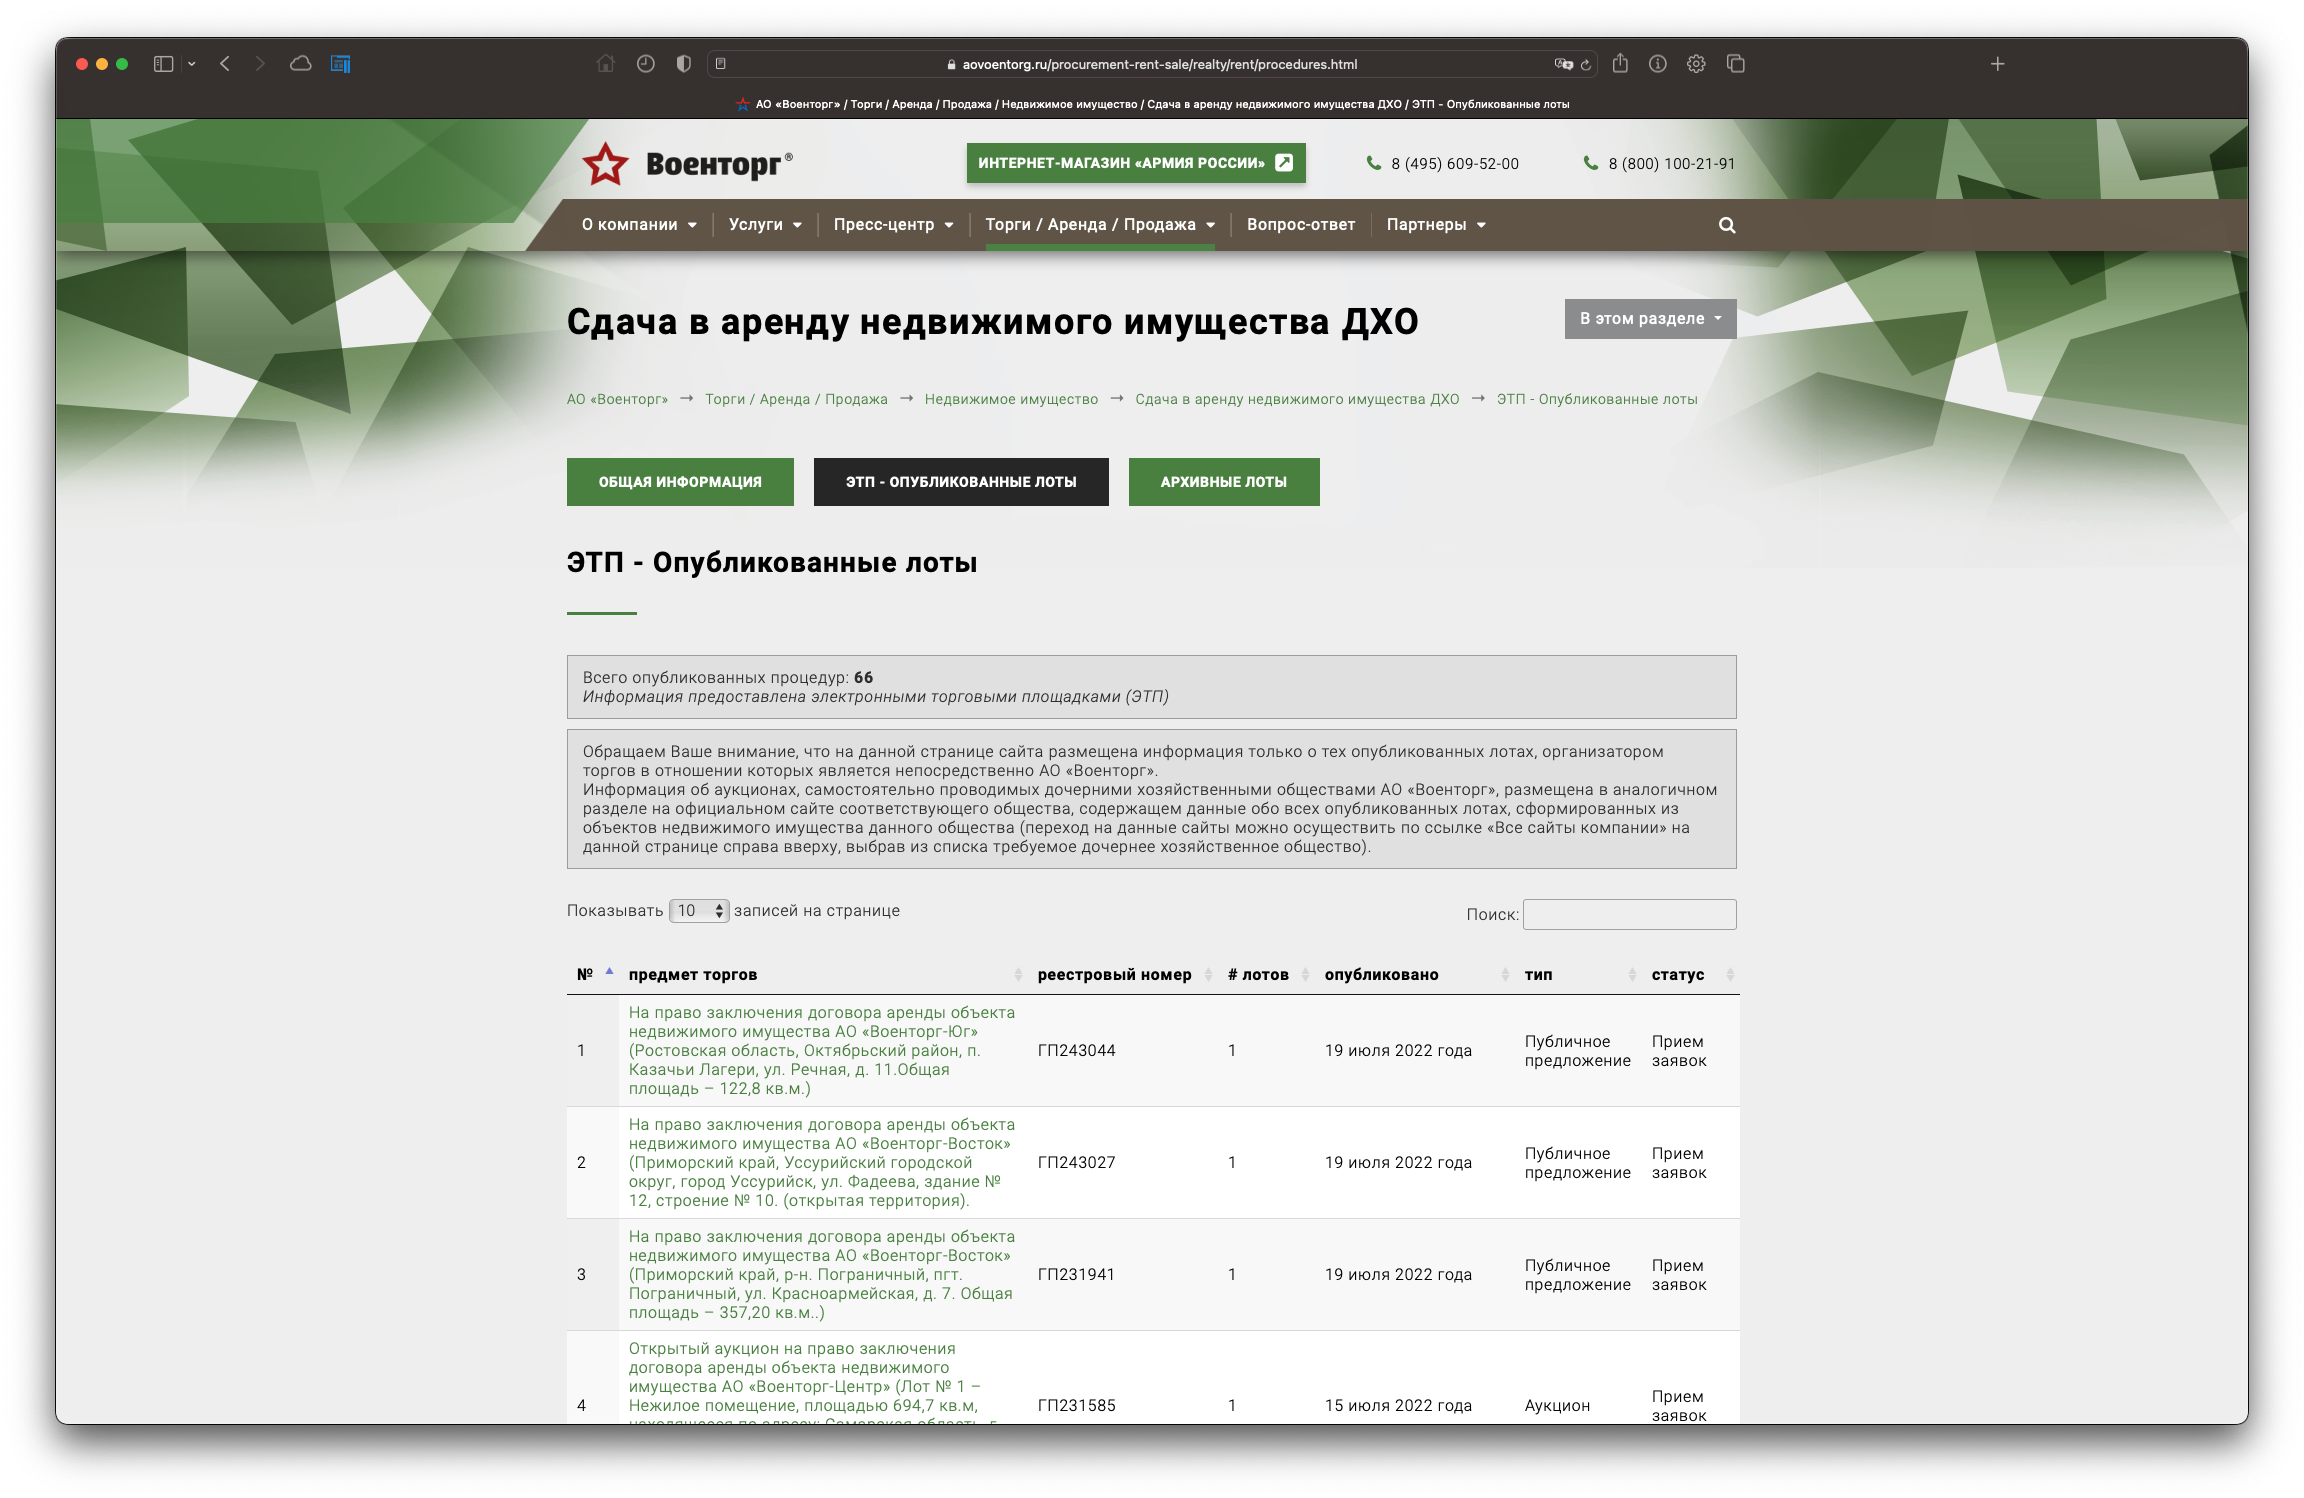This screenshot has height=1498, width=2304.
Task: Open the privacy shield report icon
Action: point(683,64)
